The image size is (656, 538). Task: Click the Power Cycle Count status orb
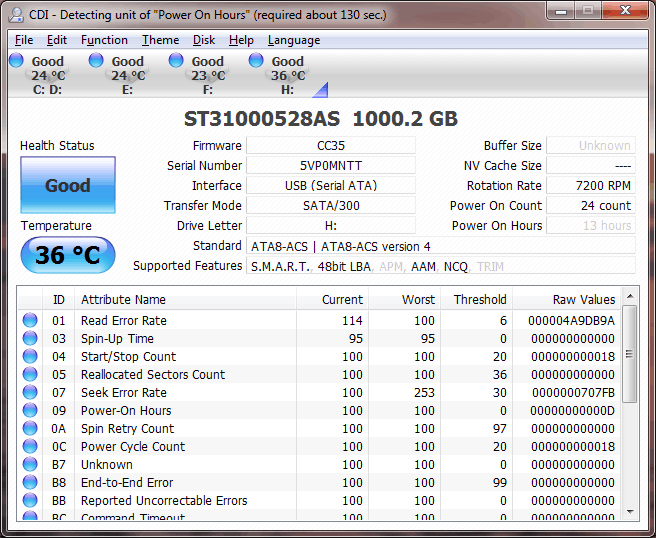tap(30, 446)
